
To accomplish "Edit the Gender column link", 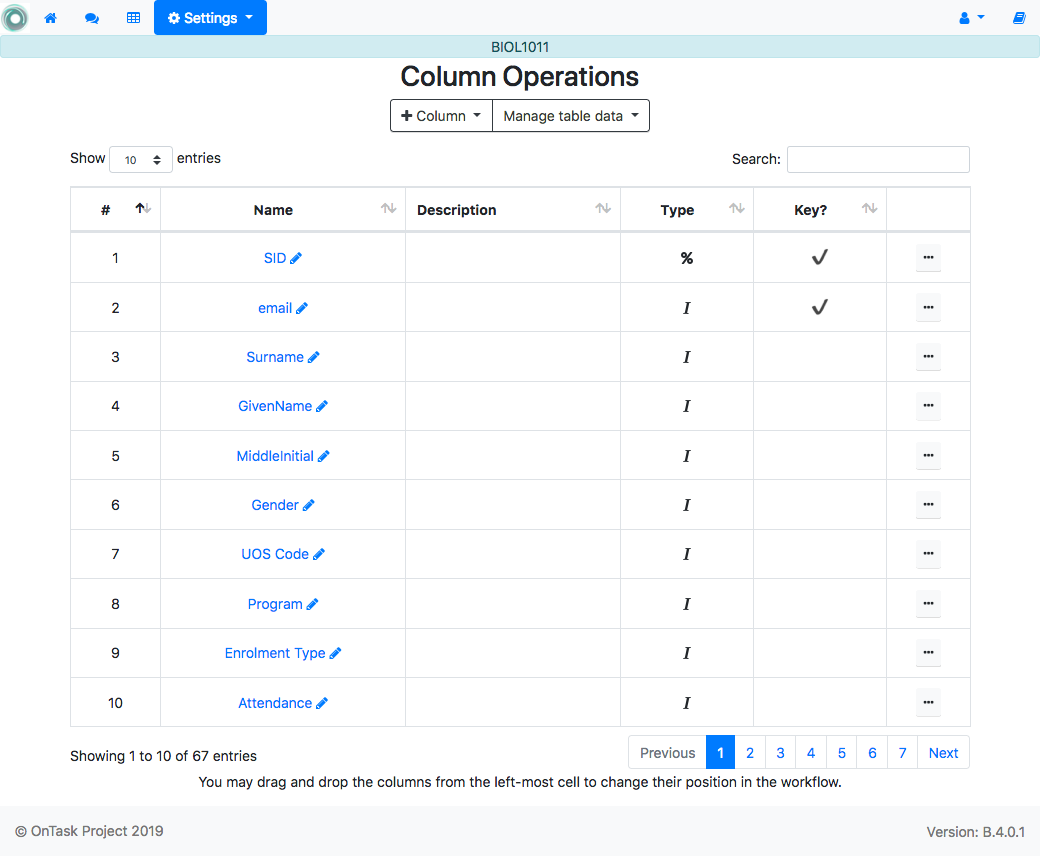I will (x=283, y=505).
